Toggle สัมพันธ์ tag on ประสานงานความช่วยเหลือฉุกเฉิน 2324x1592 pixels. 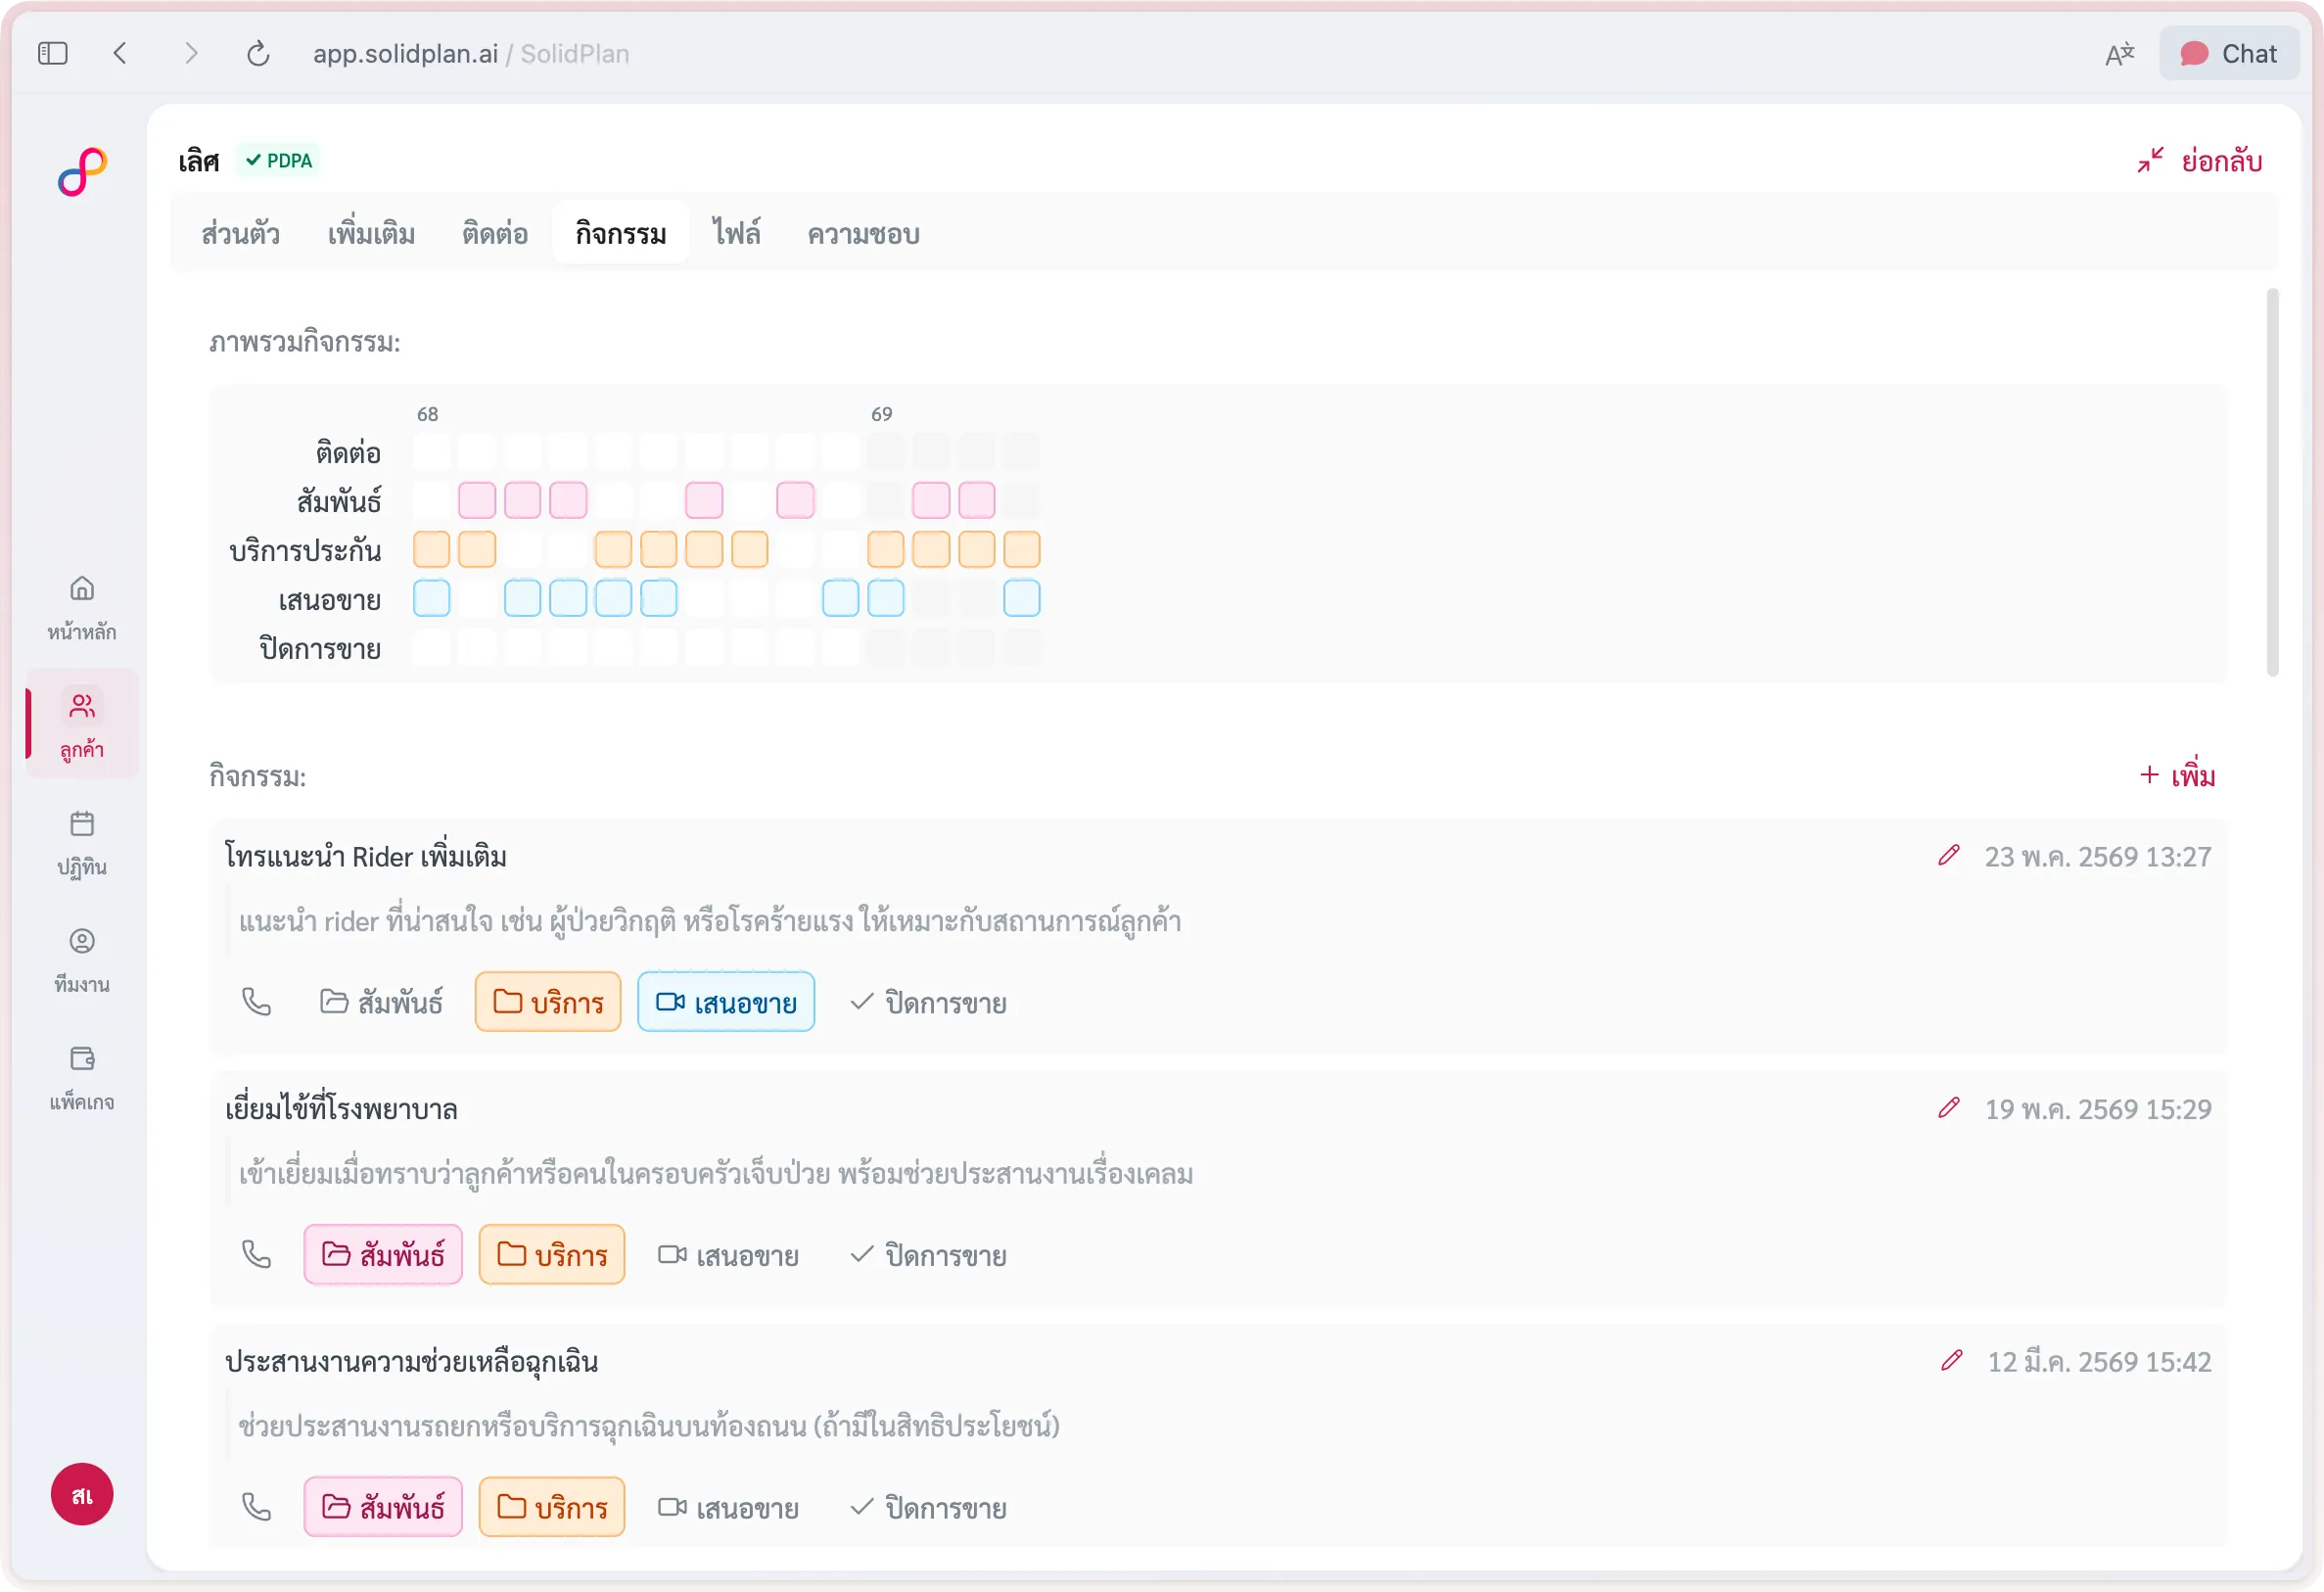(x=383, y=1506)
